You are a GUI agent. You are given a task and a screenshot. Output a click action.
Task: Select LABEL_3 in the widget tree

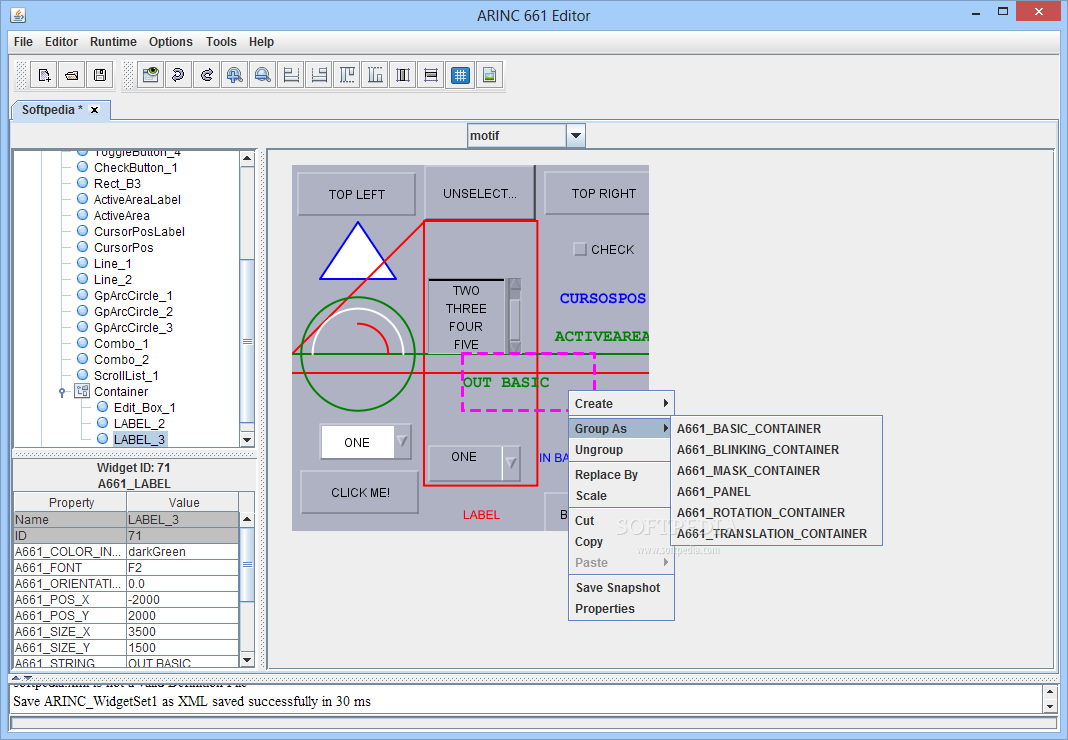[139, 440]
